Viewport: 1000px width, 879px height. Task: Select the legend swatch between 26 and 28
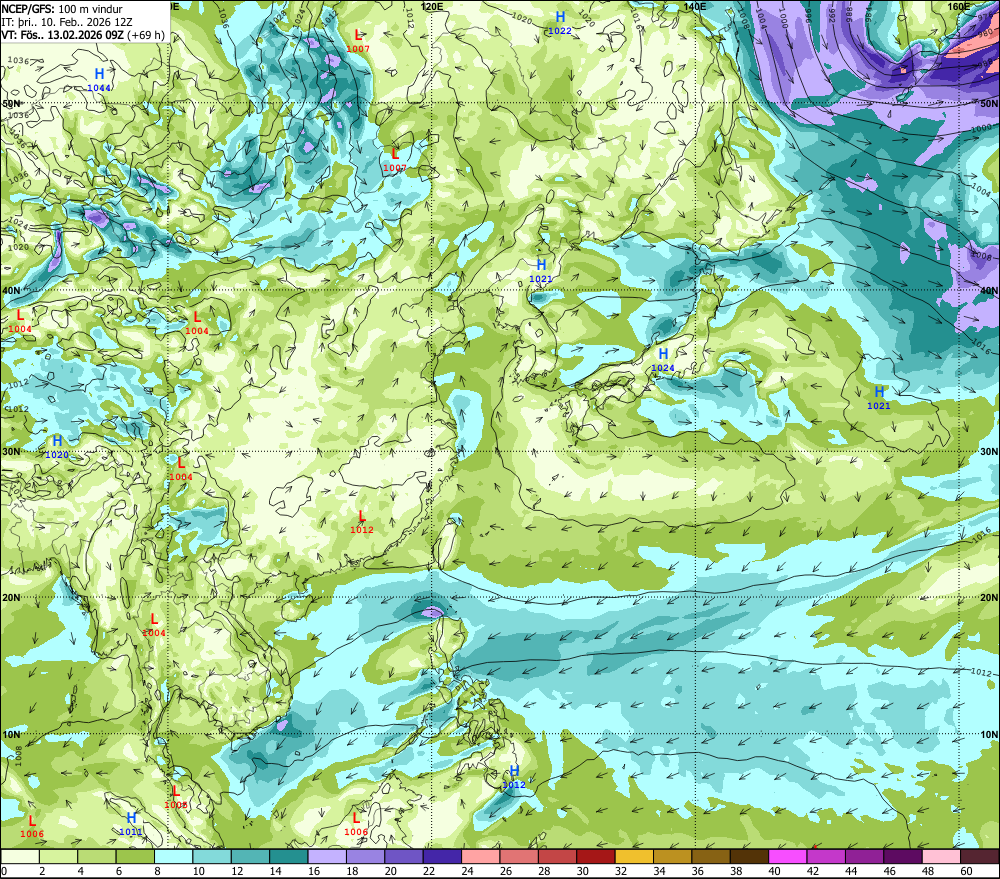[x=518, y=857]
